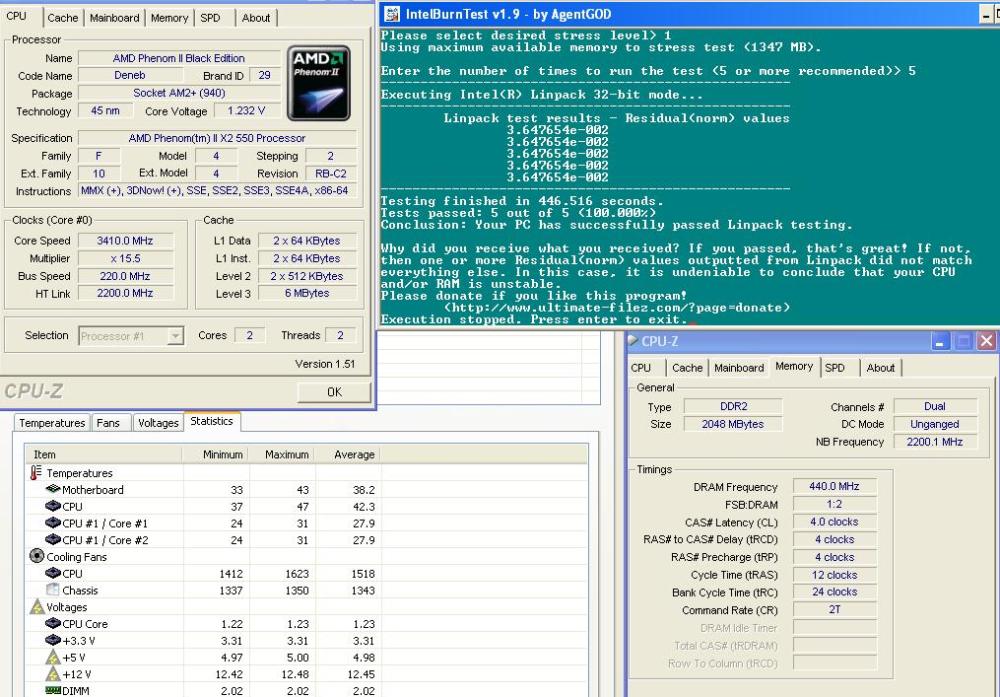Click the Minimum column header
1000x697 pixels.
pyautogui.click(x=216, y=454)
